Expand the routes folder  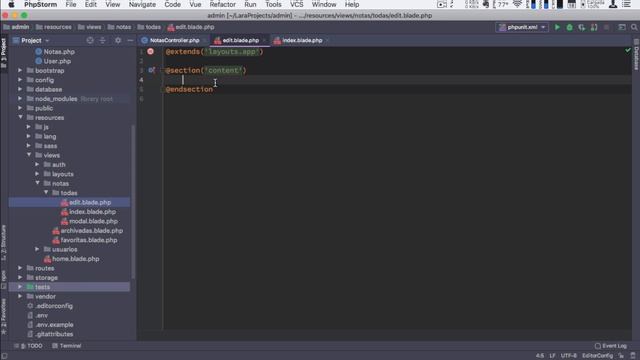[x=20, y=268]
